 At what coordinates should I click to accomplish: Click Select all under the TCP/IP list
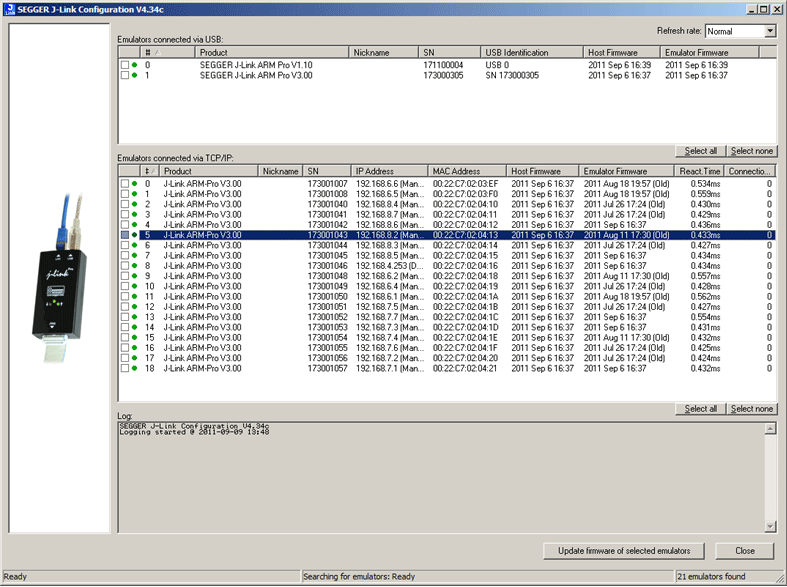click(x=701, y=409)
